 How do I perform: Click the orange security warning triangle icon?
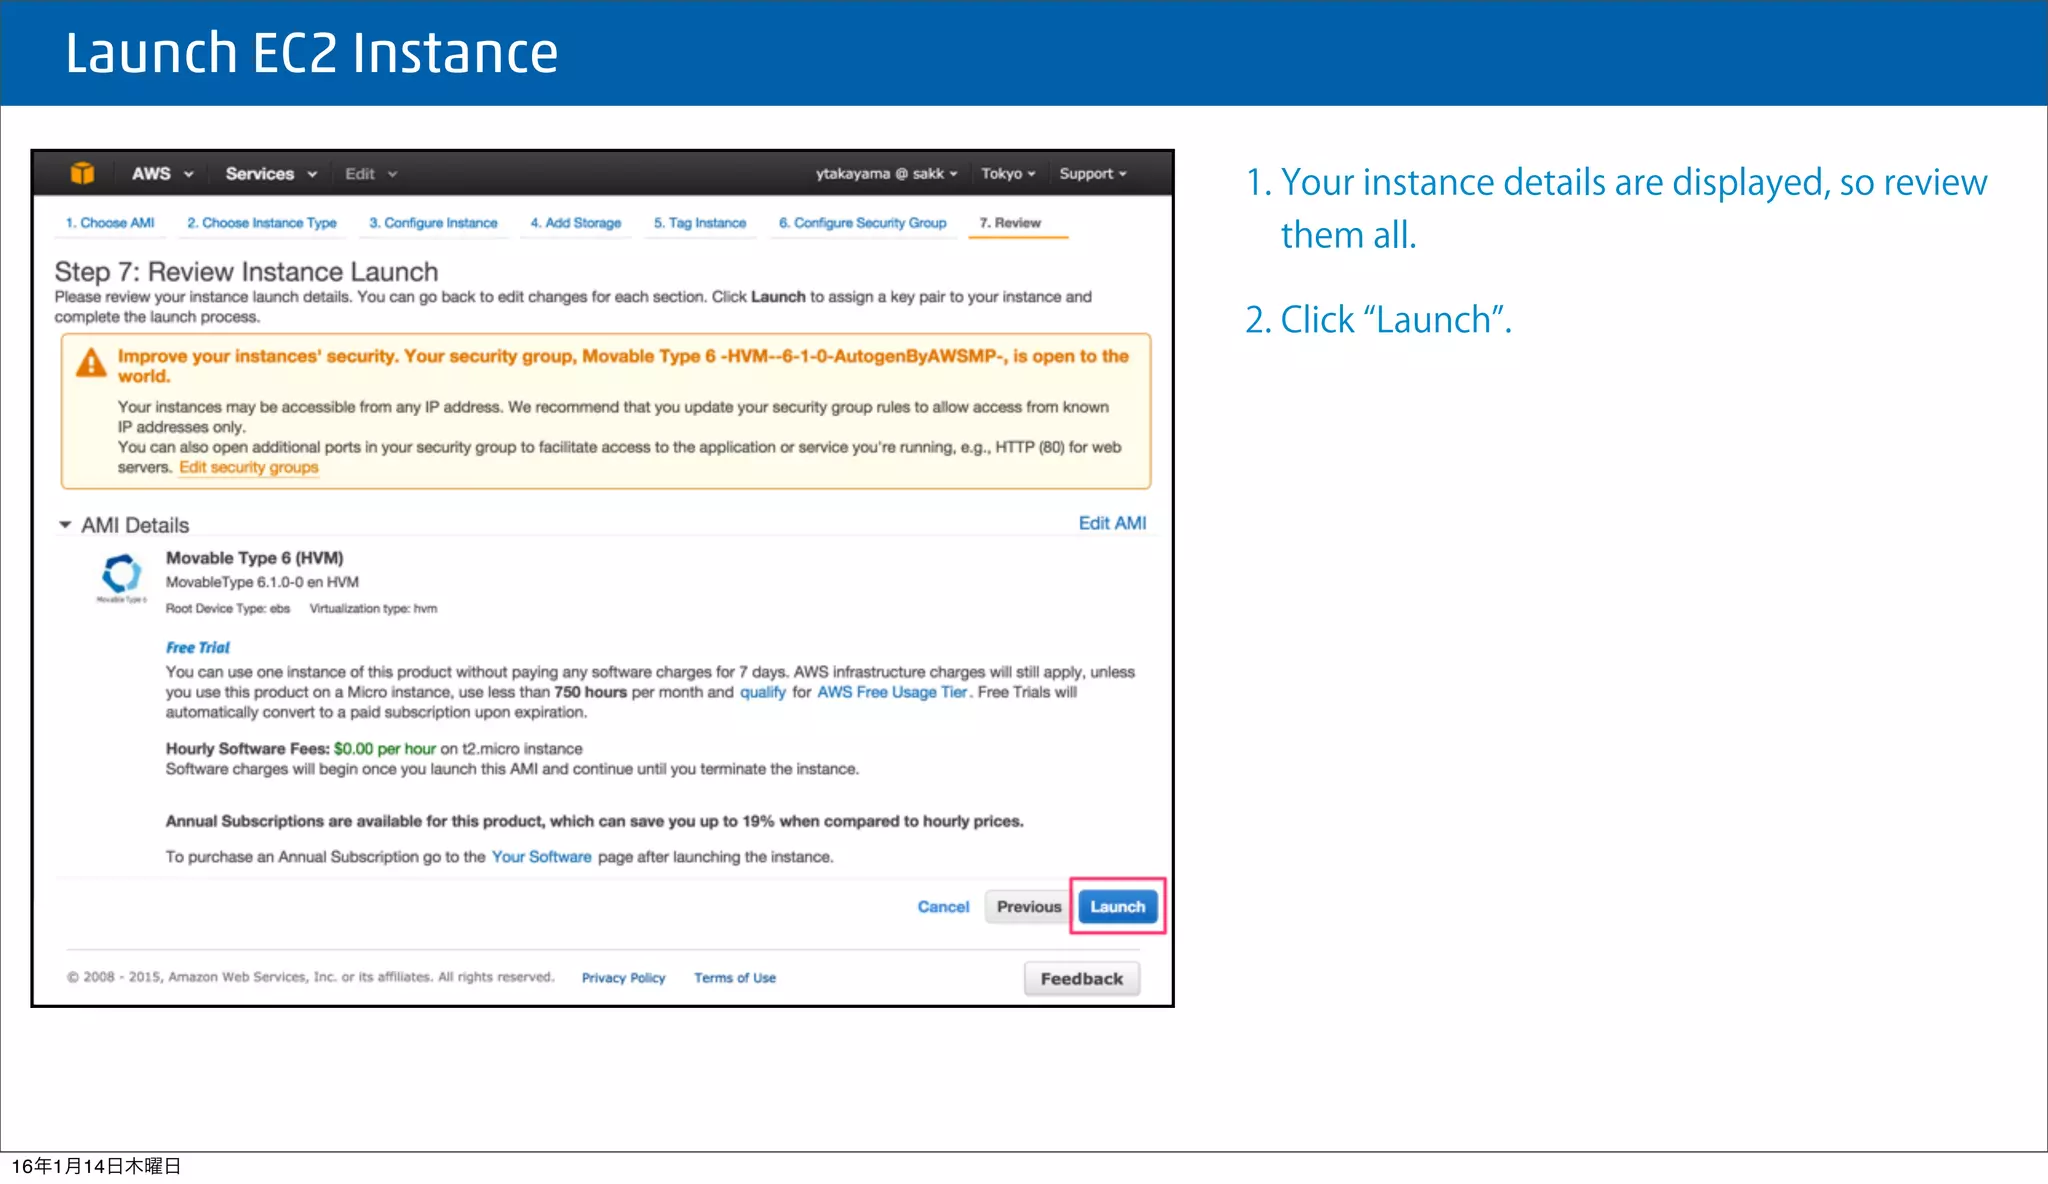point(91,362)
